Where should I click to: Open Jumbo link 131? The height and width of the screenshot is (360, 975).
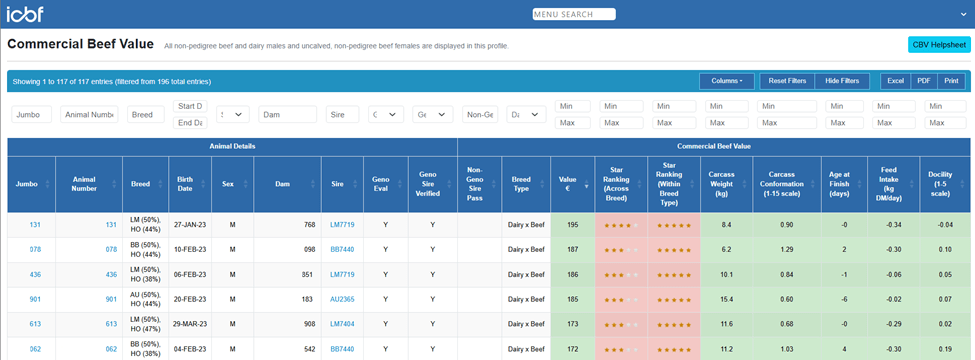35,225
